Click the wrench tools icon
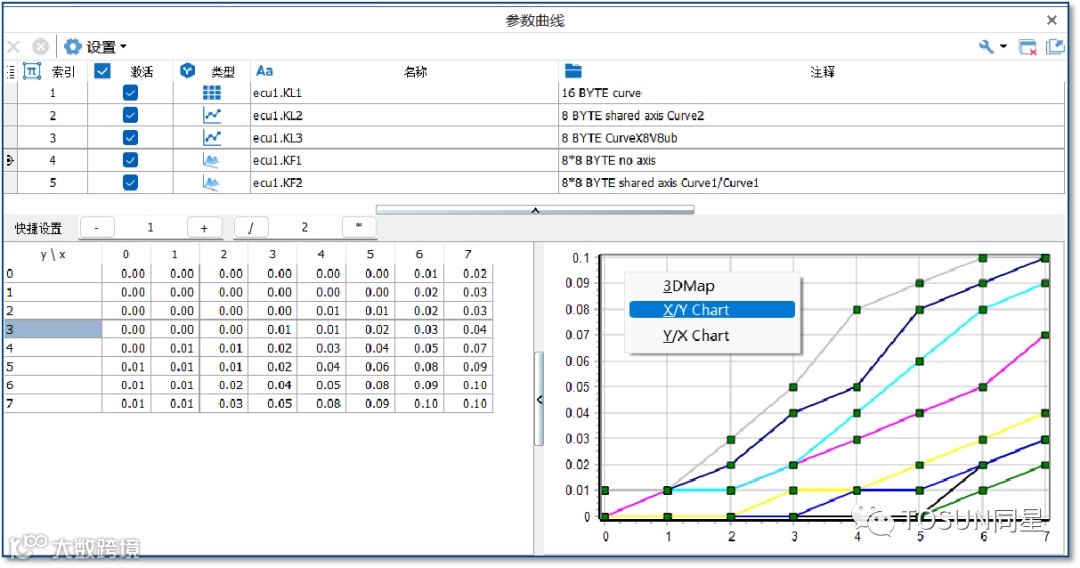Viewport: 1080px width, 568px height. coord(986,46)
